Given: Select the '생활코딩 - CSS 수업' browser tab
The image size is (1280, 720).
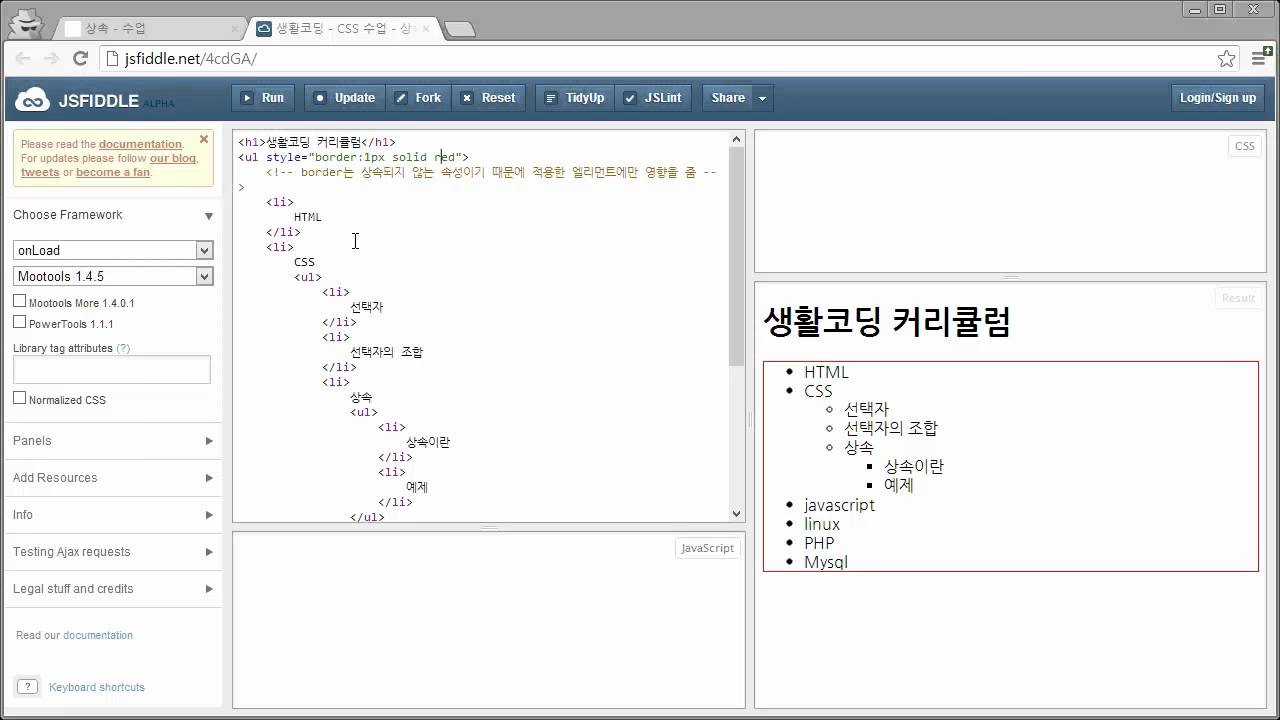Looking at the screenshot, I should tap(343, 28).
